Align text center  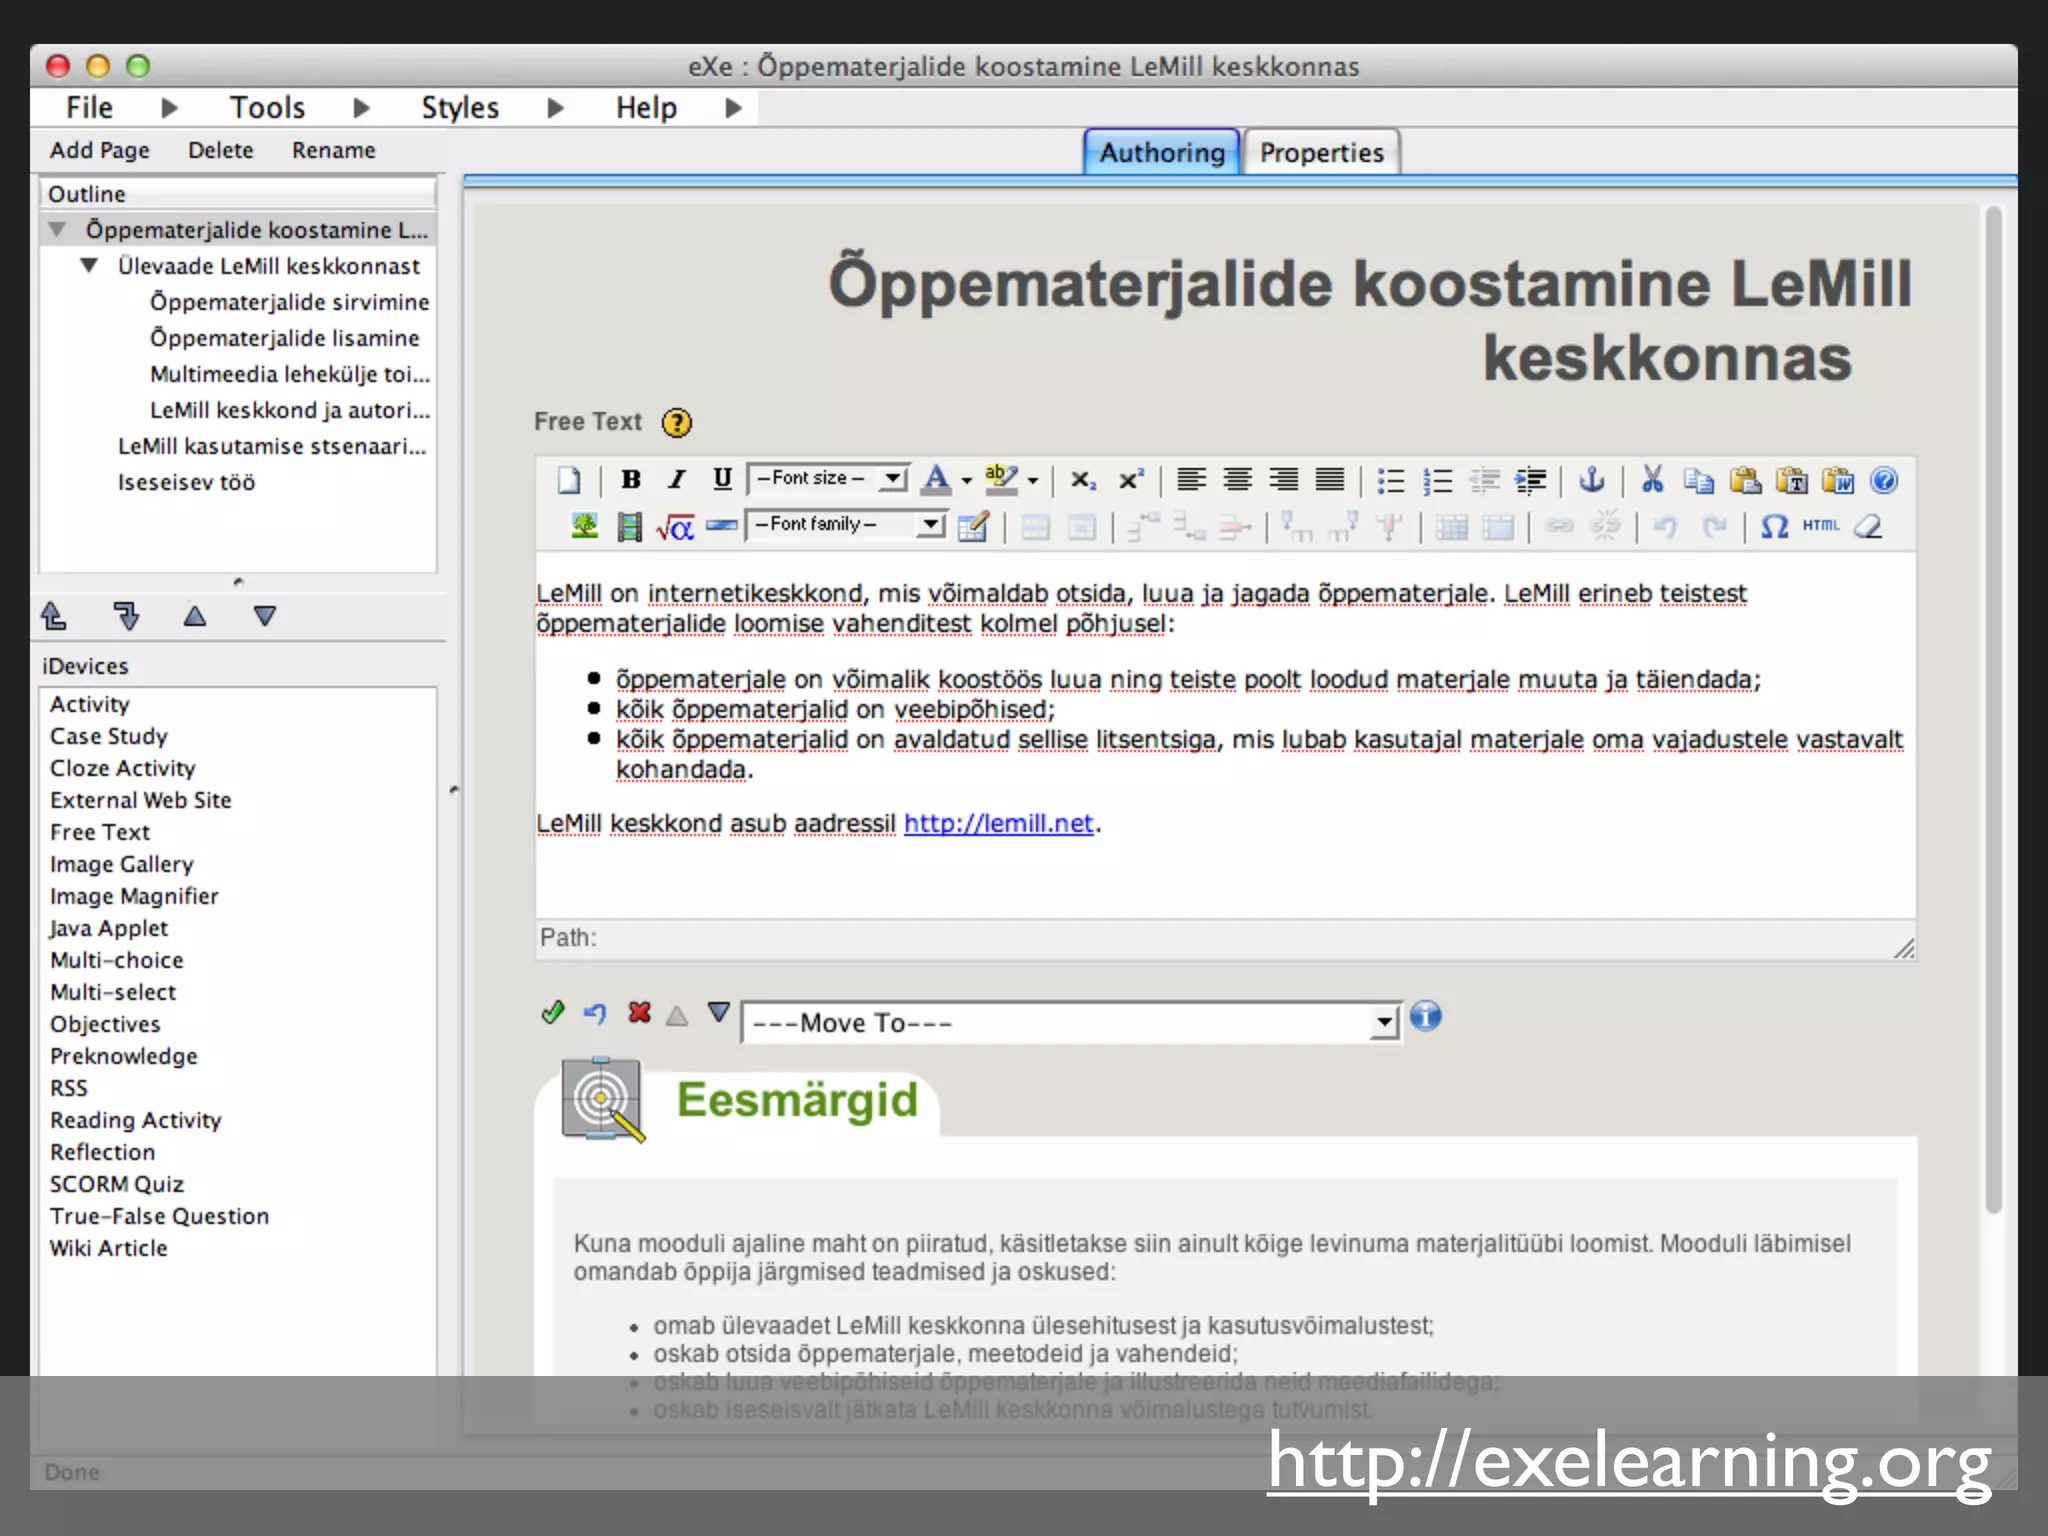[1237, 480]
